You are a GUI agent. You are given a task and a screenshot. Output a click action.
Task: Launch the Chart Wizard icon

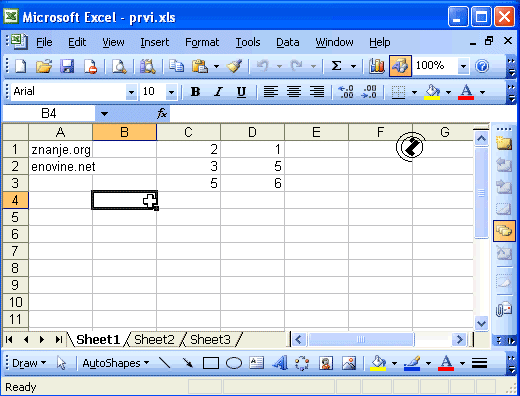tap(377, 66)
